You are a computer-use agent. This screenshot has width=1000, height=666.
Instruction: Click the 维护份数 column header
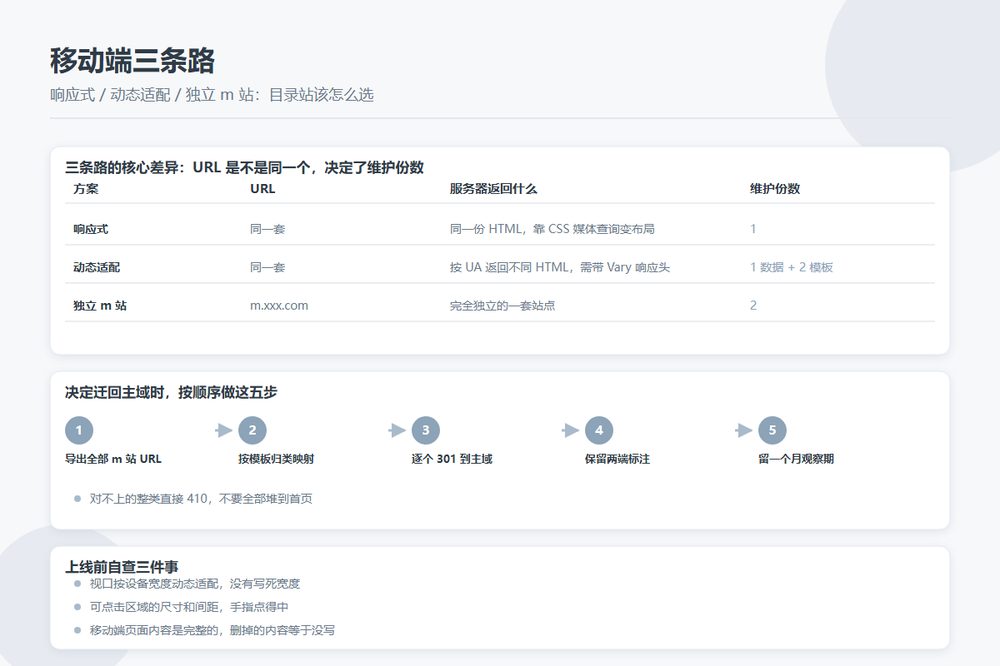(x=775, y=189)
